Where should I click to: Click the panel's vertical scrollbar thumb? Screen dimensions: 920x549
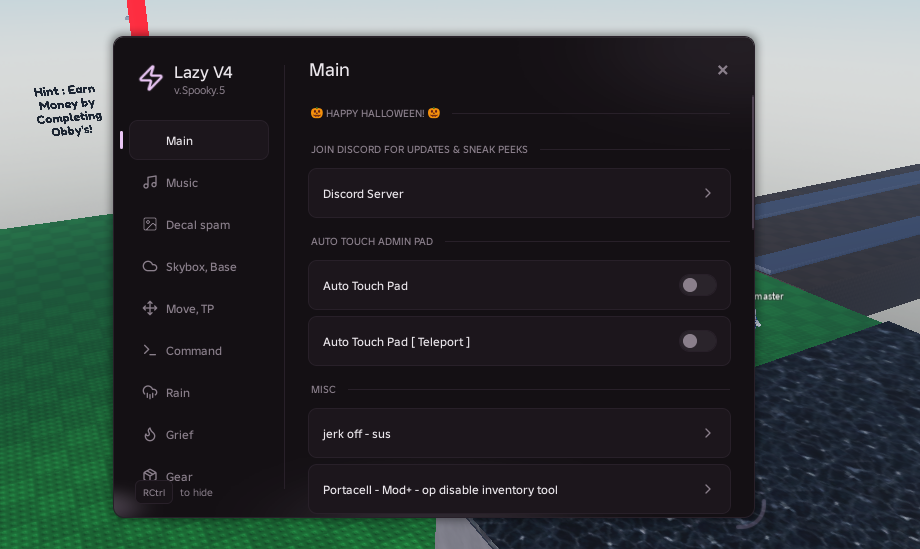tap(753, 162)
